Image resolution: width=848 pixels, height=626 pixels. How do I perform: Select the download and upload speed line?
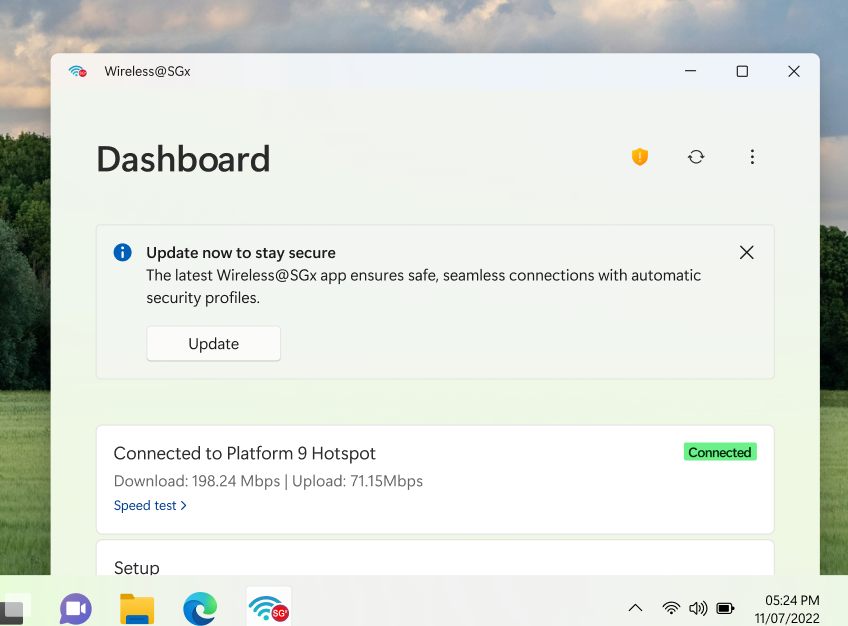click(x=268, y=481)
